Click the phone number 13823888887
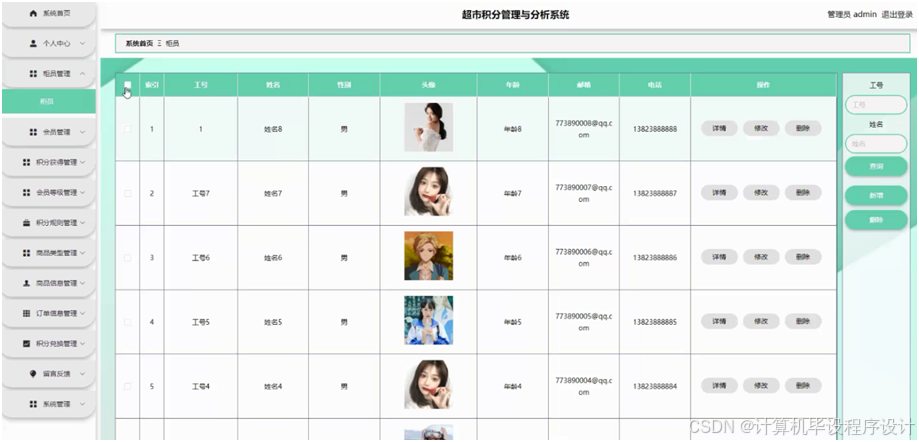Screen dimensions: 919x442 [x=655, y=193]
